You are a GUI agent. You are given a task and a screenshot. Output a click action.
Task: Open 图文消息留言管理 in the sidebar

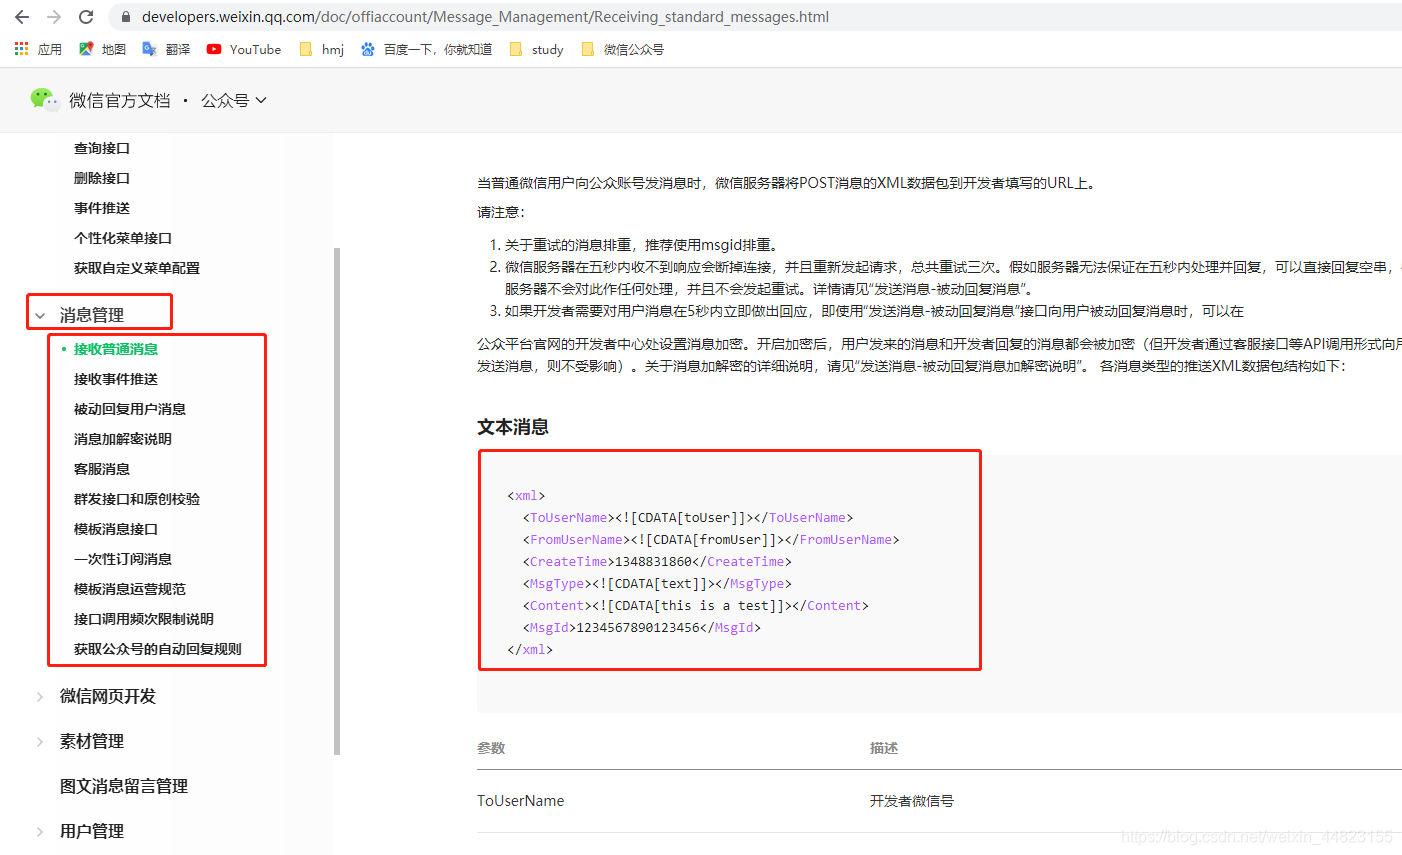[124, 786]
